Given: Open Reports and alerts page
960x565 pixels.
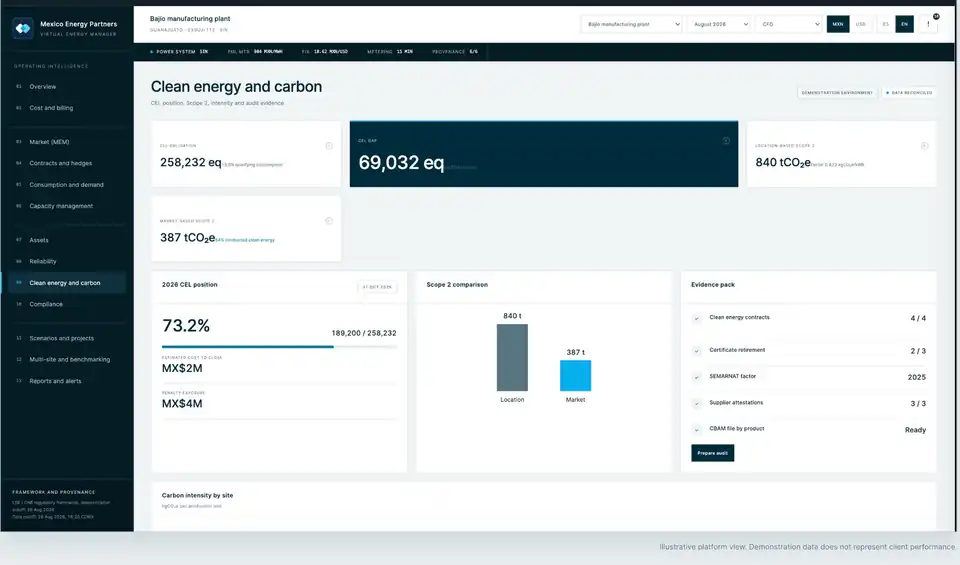Looking at the screenshot, I should point(67,381).
